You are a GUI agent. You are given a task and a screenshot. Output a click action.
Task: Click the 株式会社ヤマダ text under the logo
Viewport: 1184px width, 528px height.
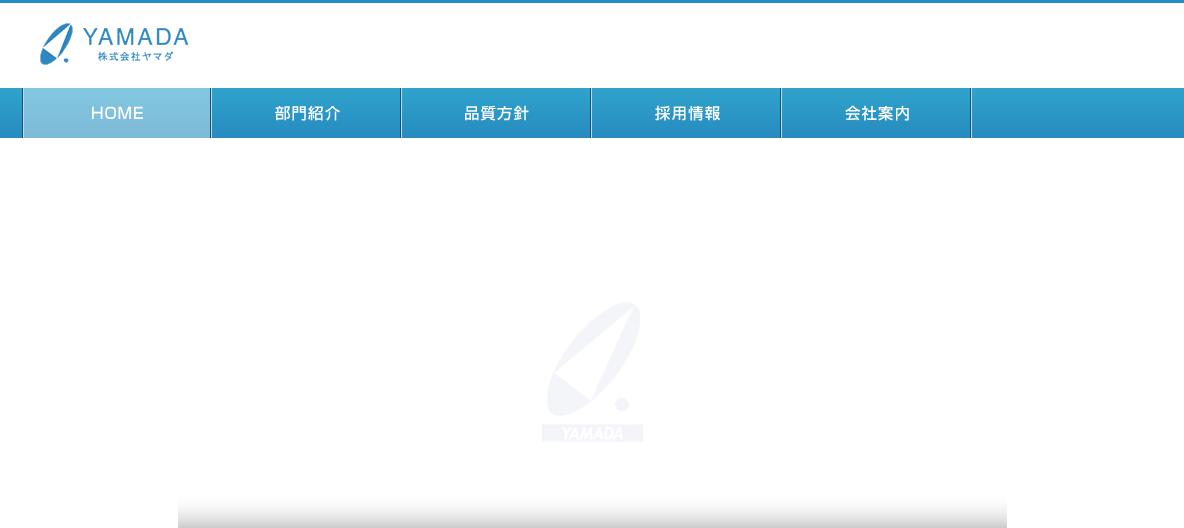tap(135, 57)
